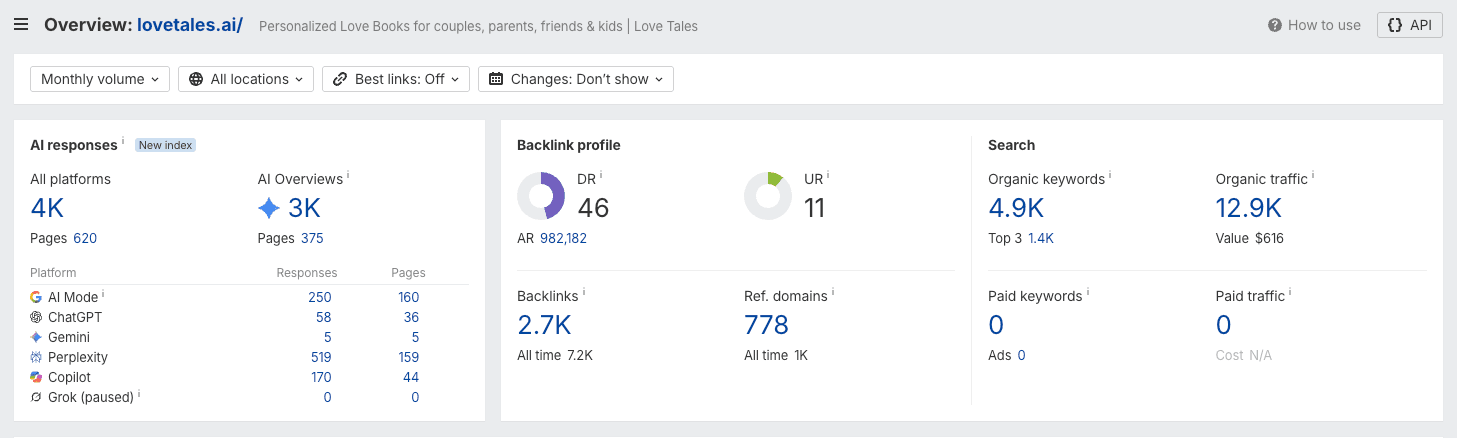Open AI Mode pages count 160
Screen dimensions: 1457x438
(x=408, y=297)
